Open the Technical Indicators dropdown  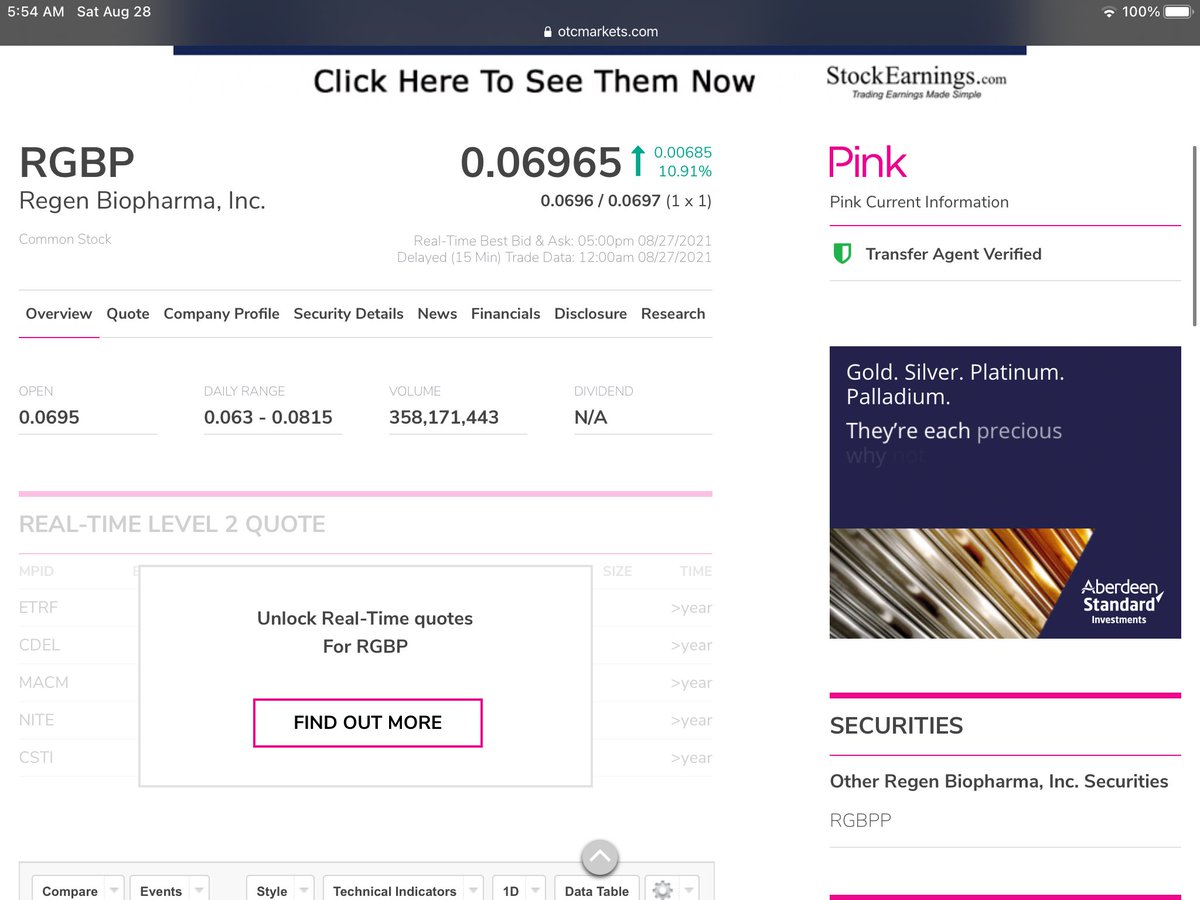pos(403,890)
